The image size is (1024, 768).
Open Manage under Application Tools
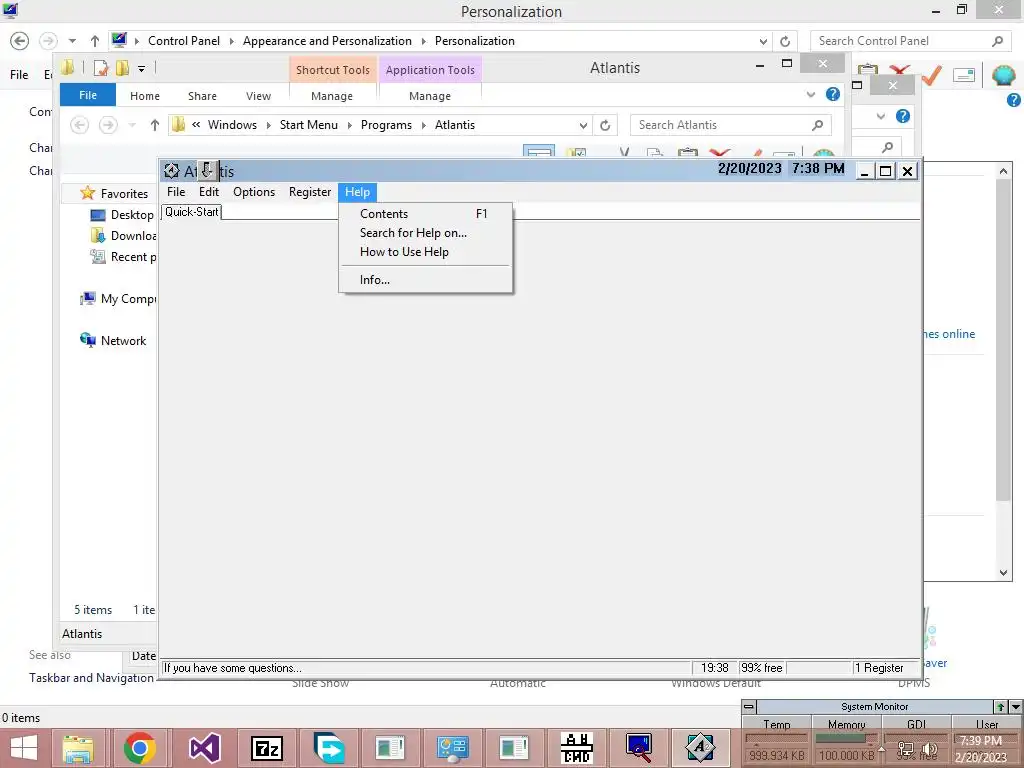click(430, 96)
